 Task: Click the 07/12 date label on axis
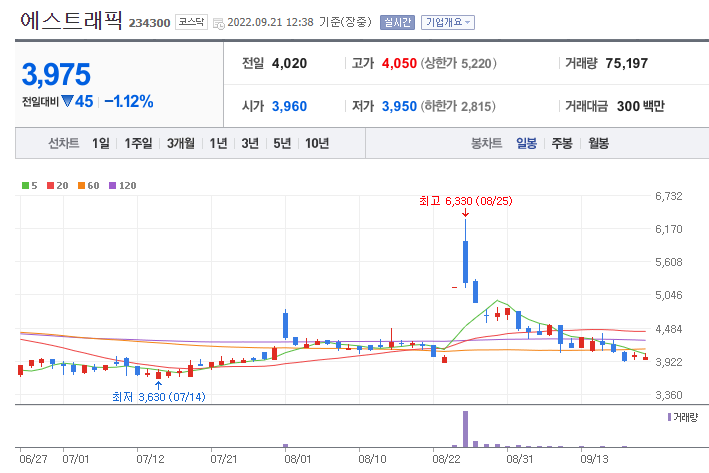(150, 459)
